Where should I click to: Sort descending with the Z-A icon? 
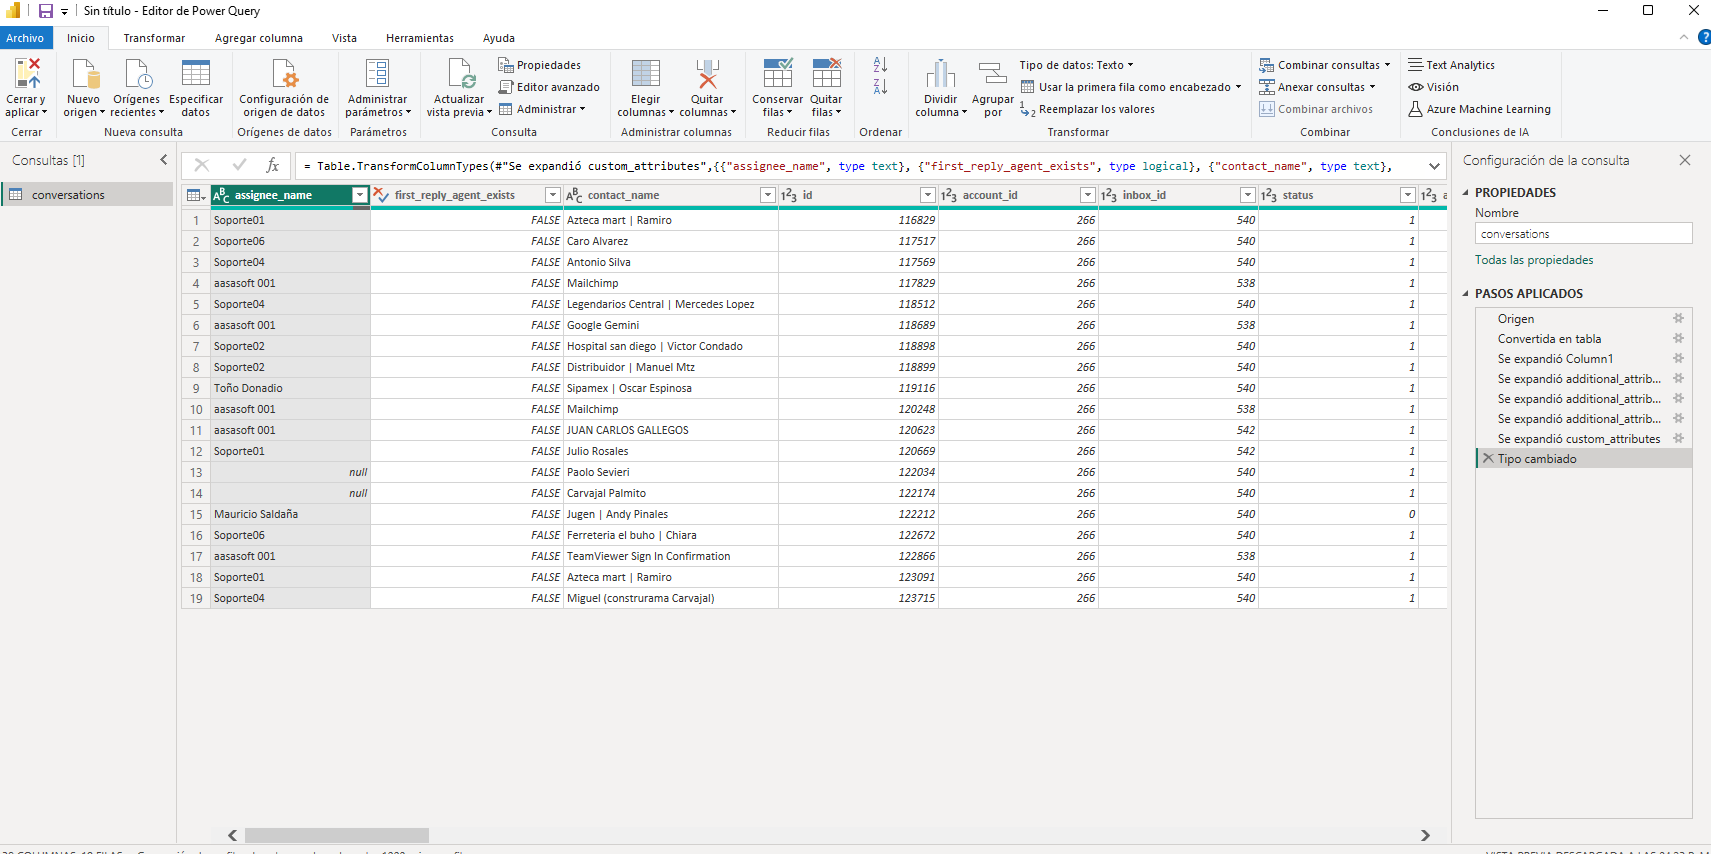[x=880, y=87]
